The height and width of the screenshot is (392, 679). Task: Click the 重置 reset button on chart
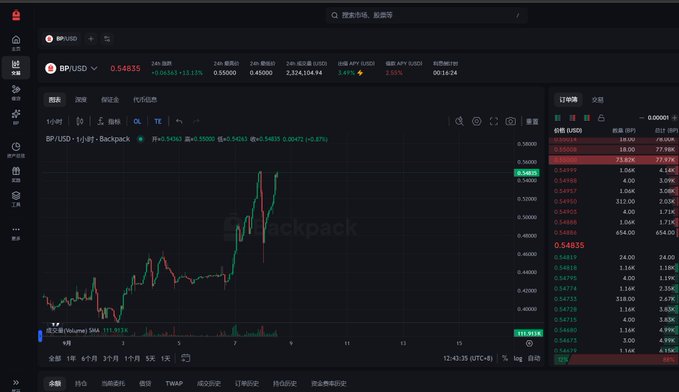point(532,122)
